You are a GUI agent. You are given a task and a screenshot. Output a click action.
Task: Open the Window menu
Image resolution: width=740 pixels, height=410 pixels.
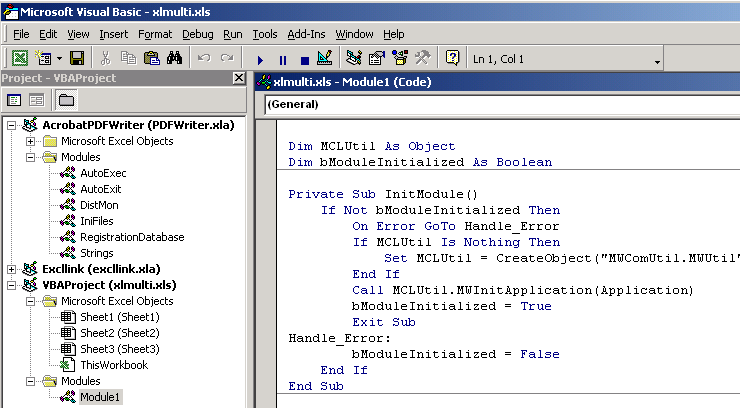coord(354,34)
